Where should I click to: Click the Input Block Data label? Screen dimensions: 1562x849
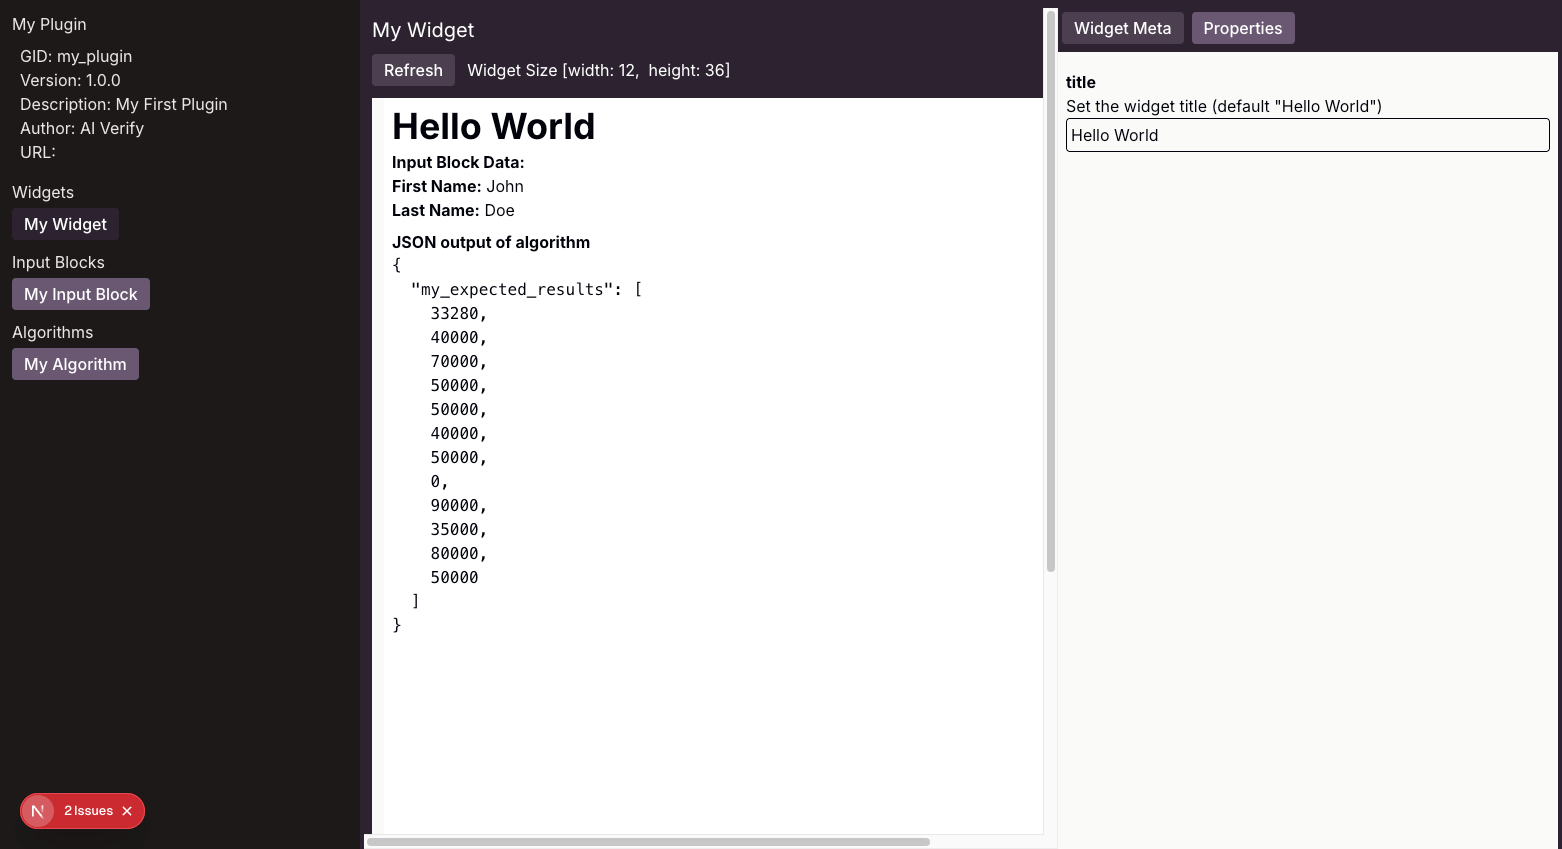click(458, 162)
